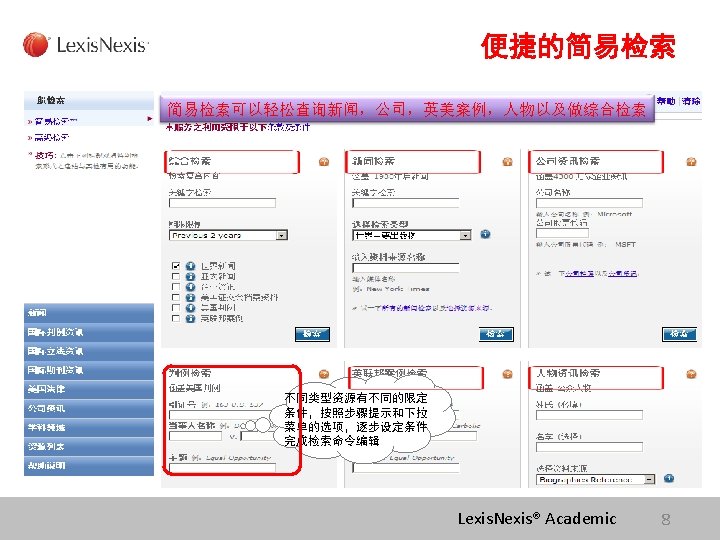Open help icon beside 综合检索 panel title
The image size is (720, 540).
[324, 162]
